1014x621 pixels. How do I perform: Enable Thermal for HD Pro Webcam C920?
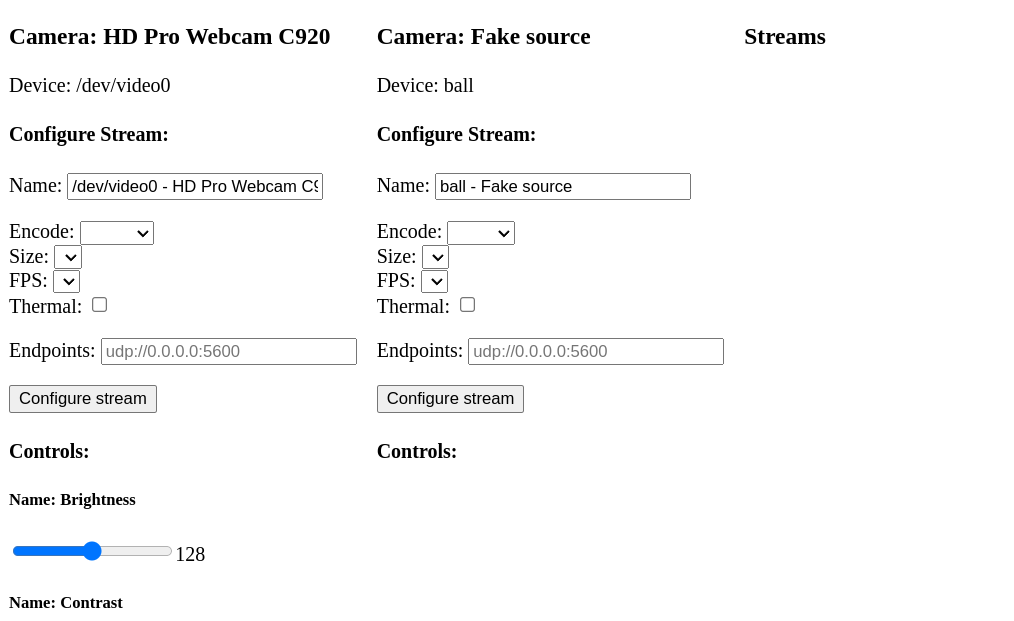pyautogui.click(x=99, y=304)
